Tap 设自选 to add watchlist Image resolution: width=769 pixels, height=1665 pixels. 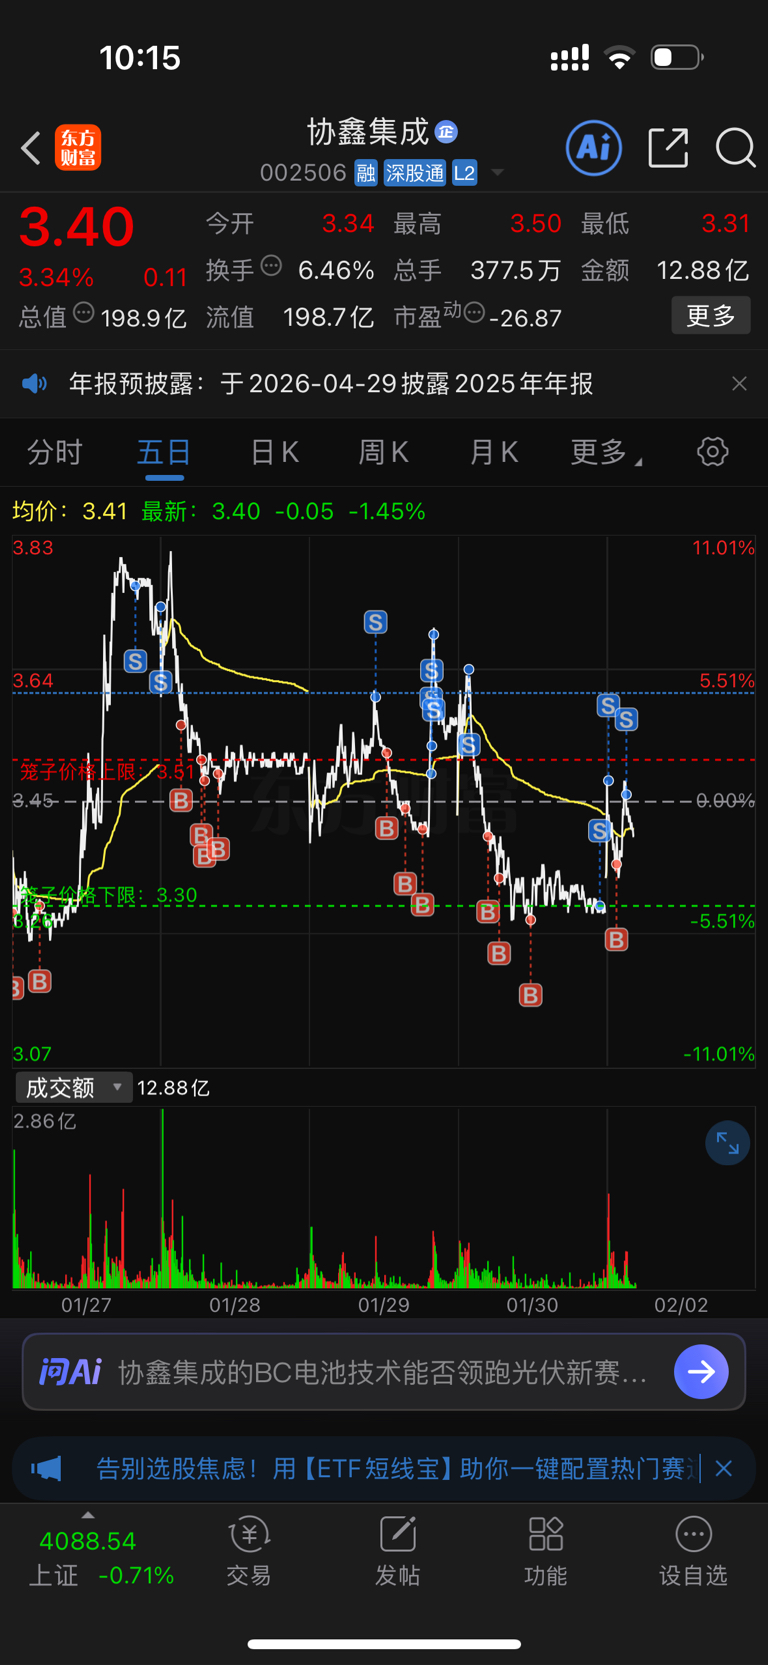(x=693, y=1552)
